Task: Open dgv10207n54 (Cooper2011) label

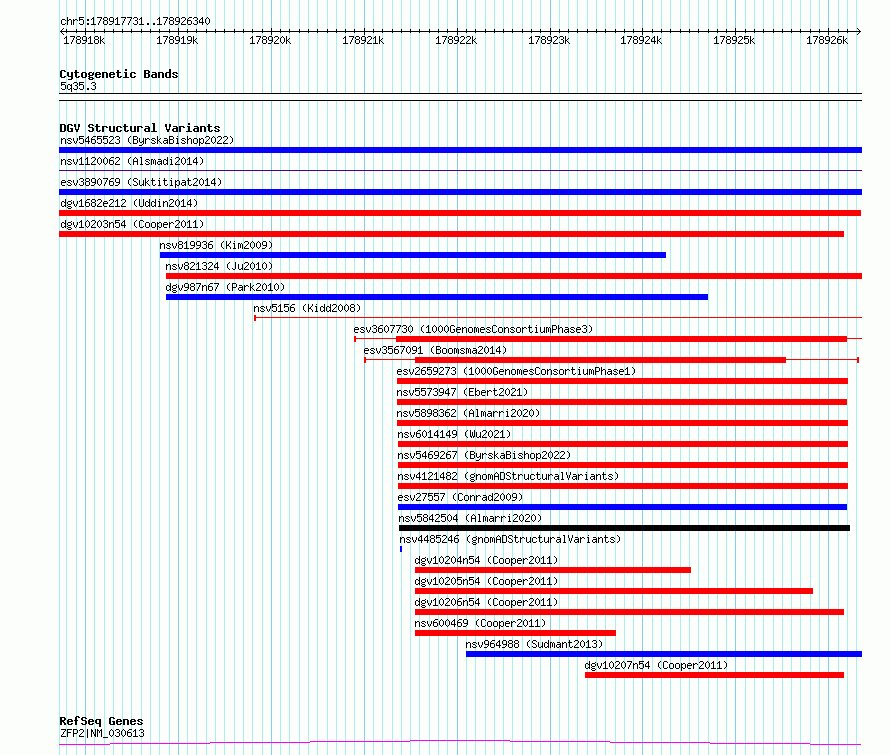Action: tap(656, 665)
